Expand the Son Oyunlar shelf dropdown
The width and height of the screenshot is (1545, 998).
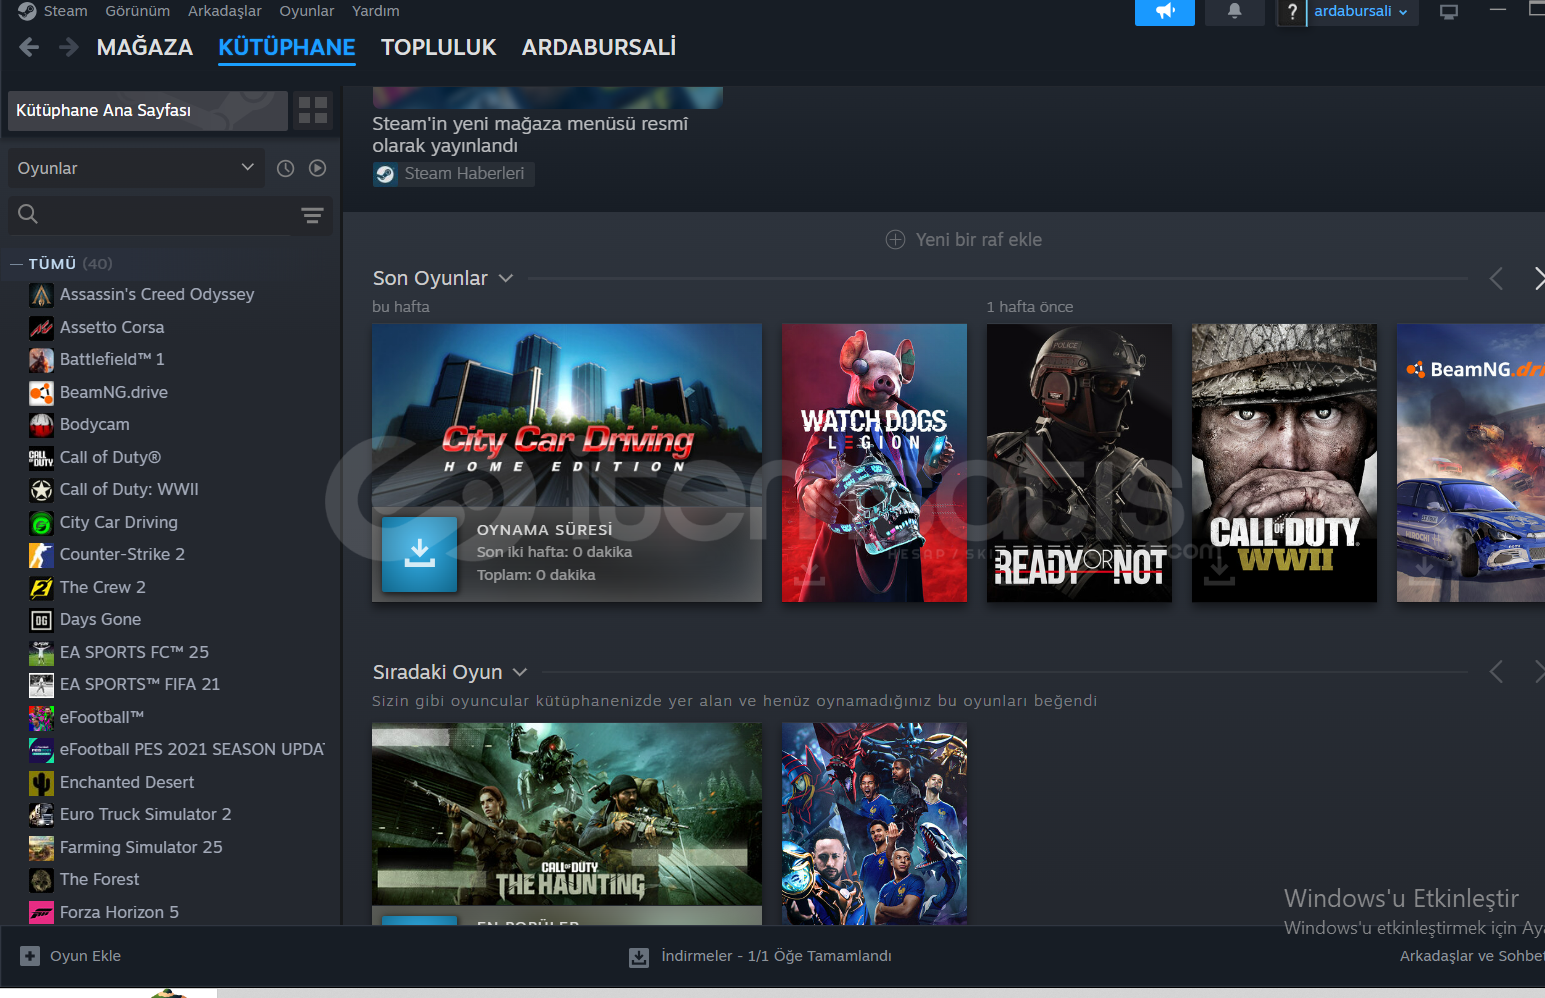[506, 278]
